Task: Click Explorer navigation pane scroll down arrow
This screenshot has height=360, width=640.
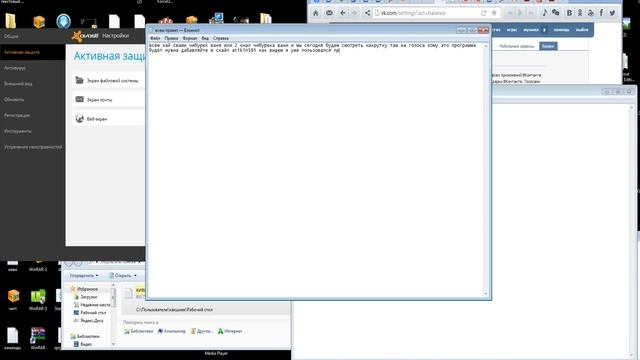Action: click(113, 344)
